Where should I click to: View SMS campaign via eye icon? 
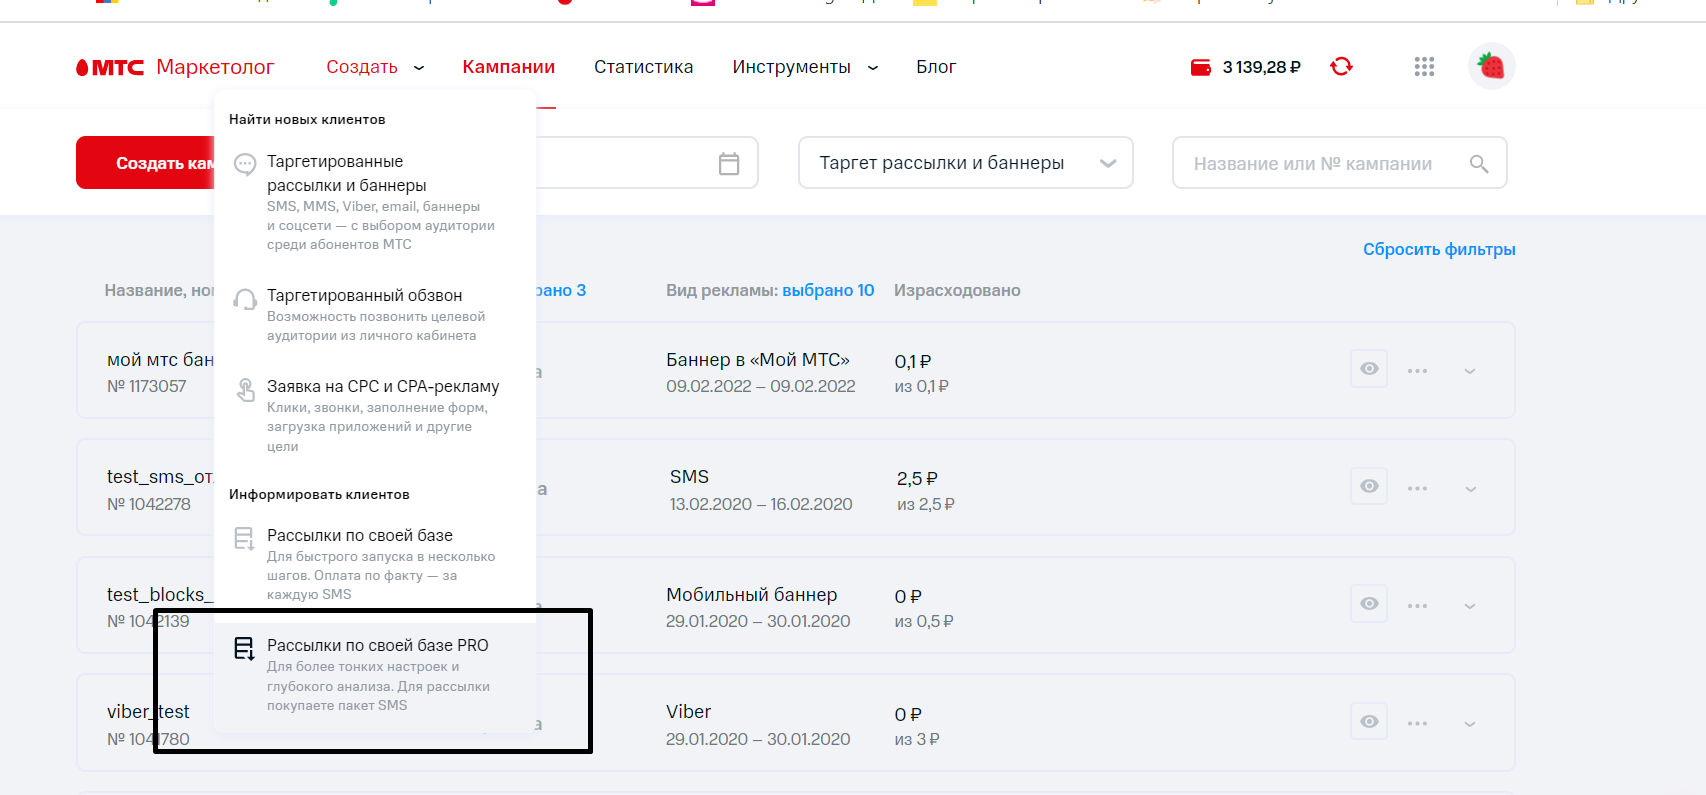pos(1369,486)
